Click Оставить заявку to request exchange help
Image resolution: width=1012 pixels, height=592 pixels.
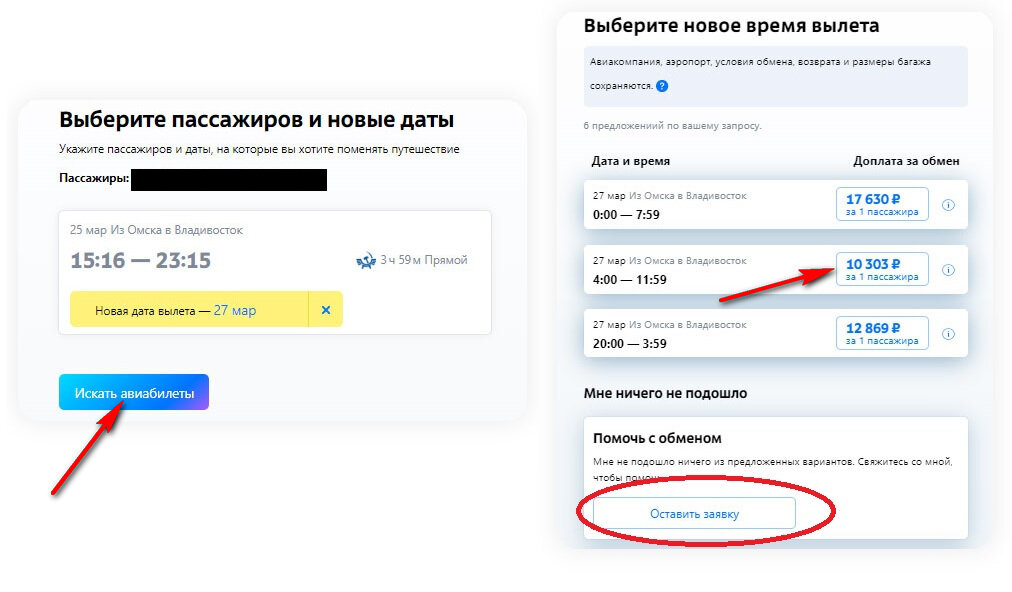point(693,512)
